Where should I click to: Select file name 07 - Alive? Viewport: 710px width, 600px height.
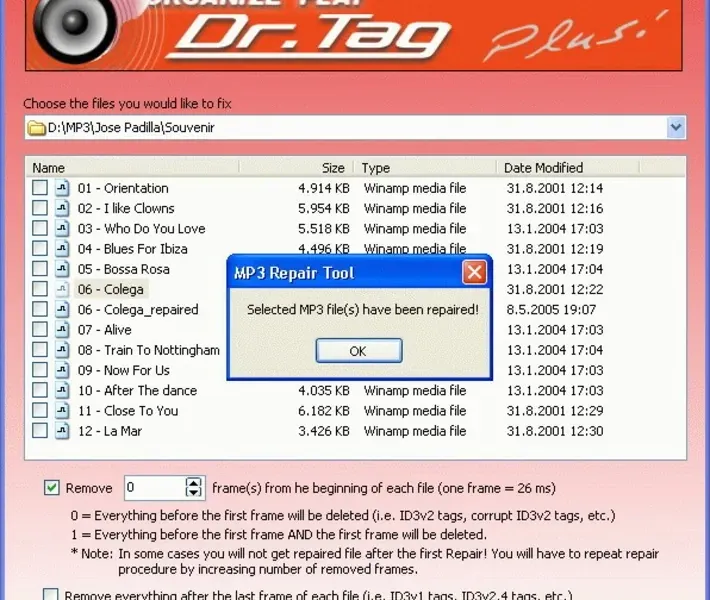click(x=104, y=330)
